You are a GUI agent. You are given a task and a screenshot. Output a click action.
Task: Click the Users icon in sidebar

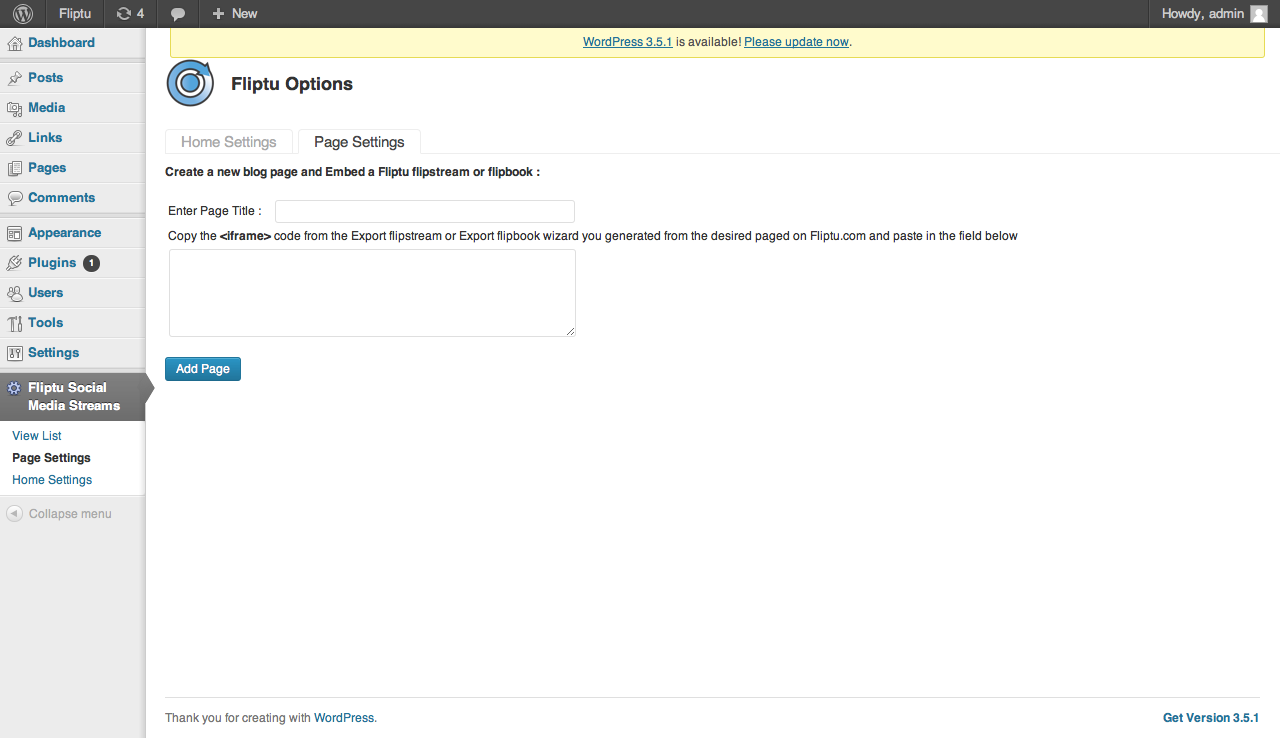pyautogui.click(x=15, y=293)
